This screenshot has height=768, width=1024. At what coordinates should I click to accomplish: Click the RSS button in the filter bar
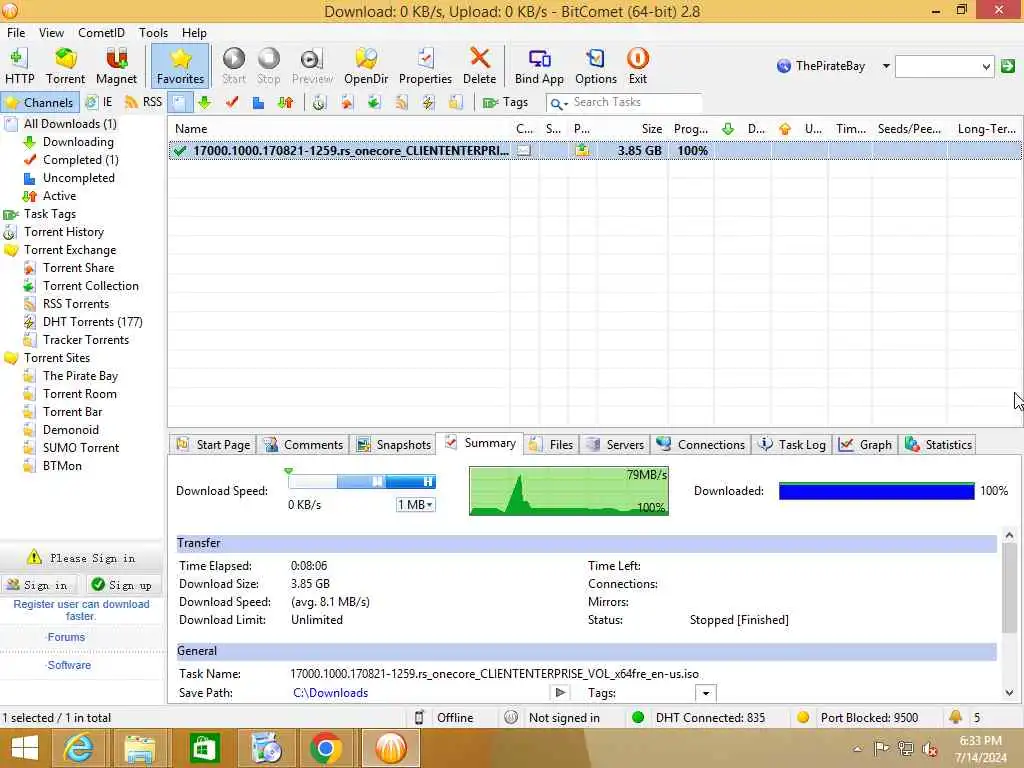coord(144,103)
